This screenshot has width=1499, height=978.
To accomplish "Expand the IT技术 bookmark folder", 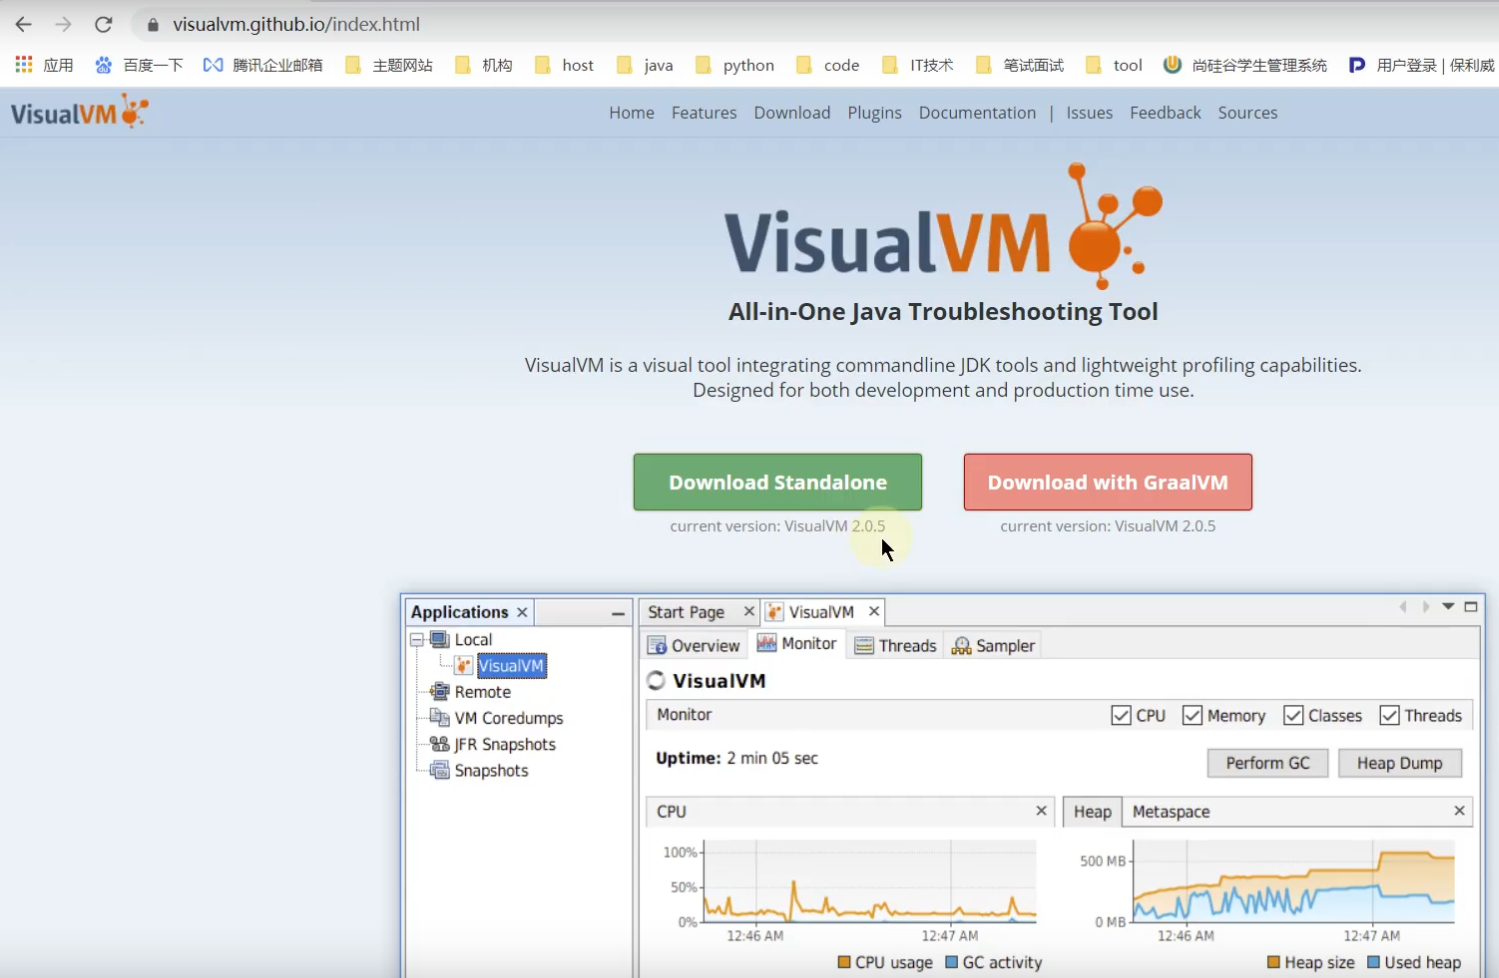I will (x=918, y=65).
